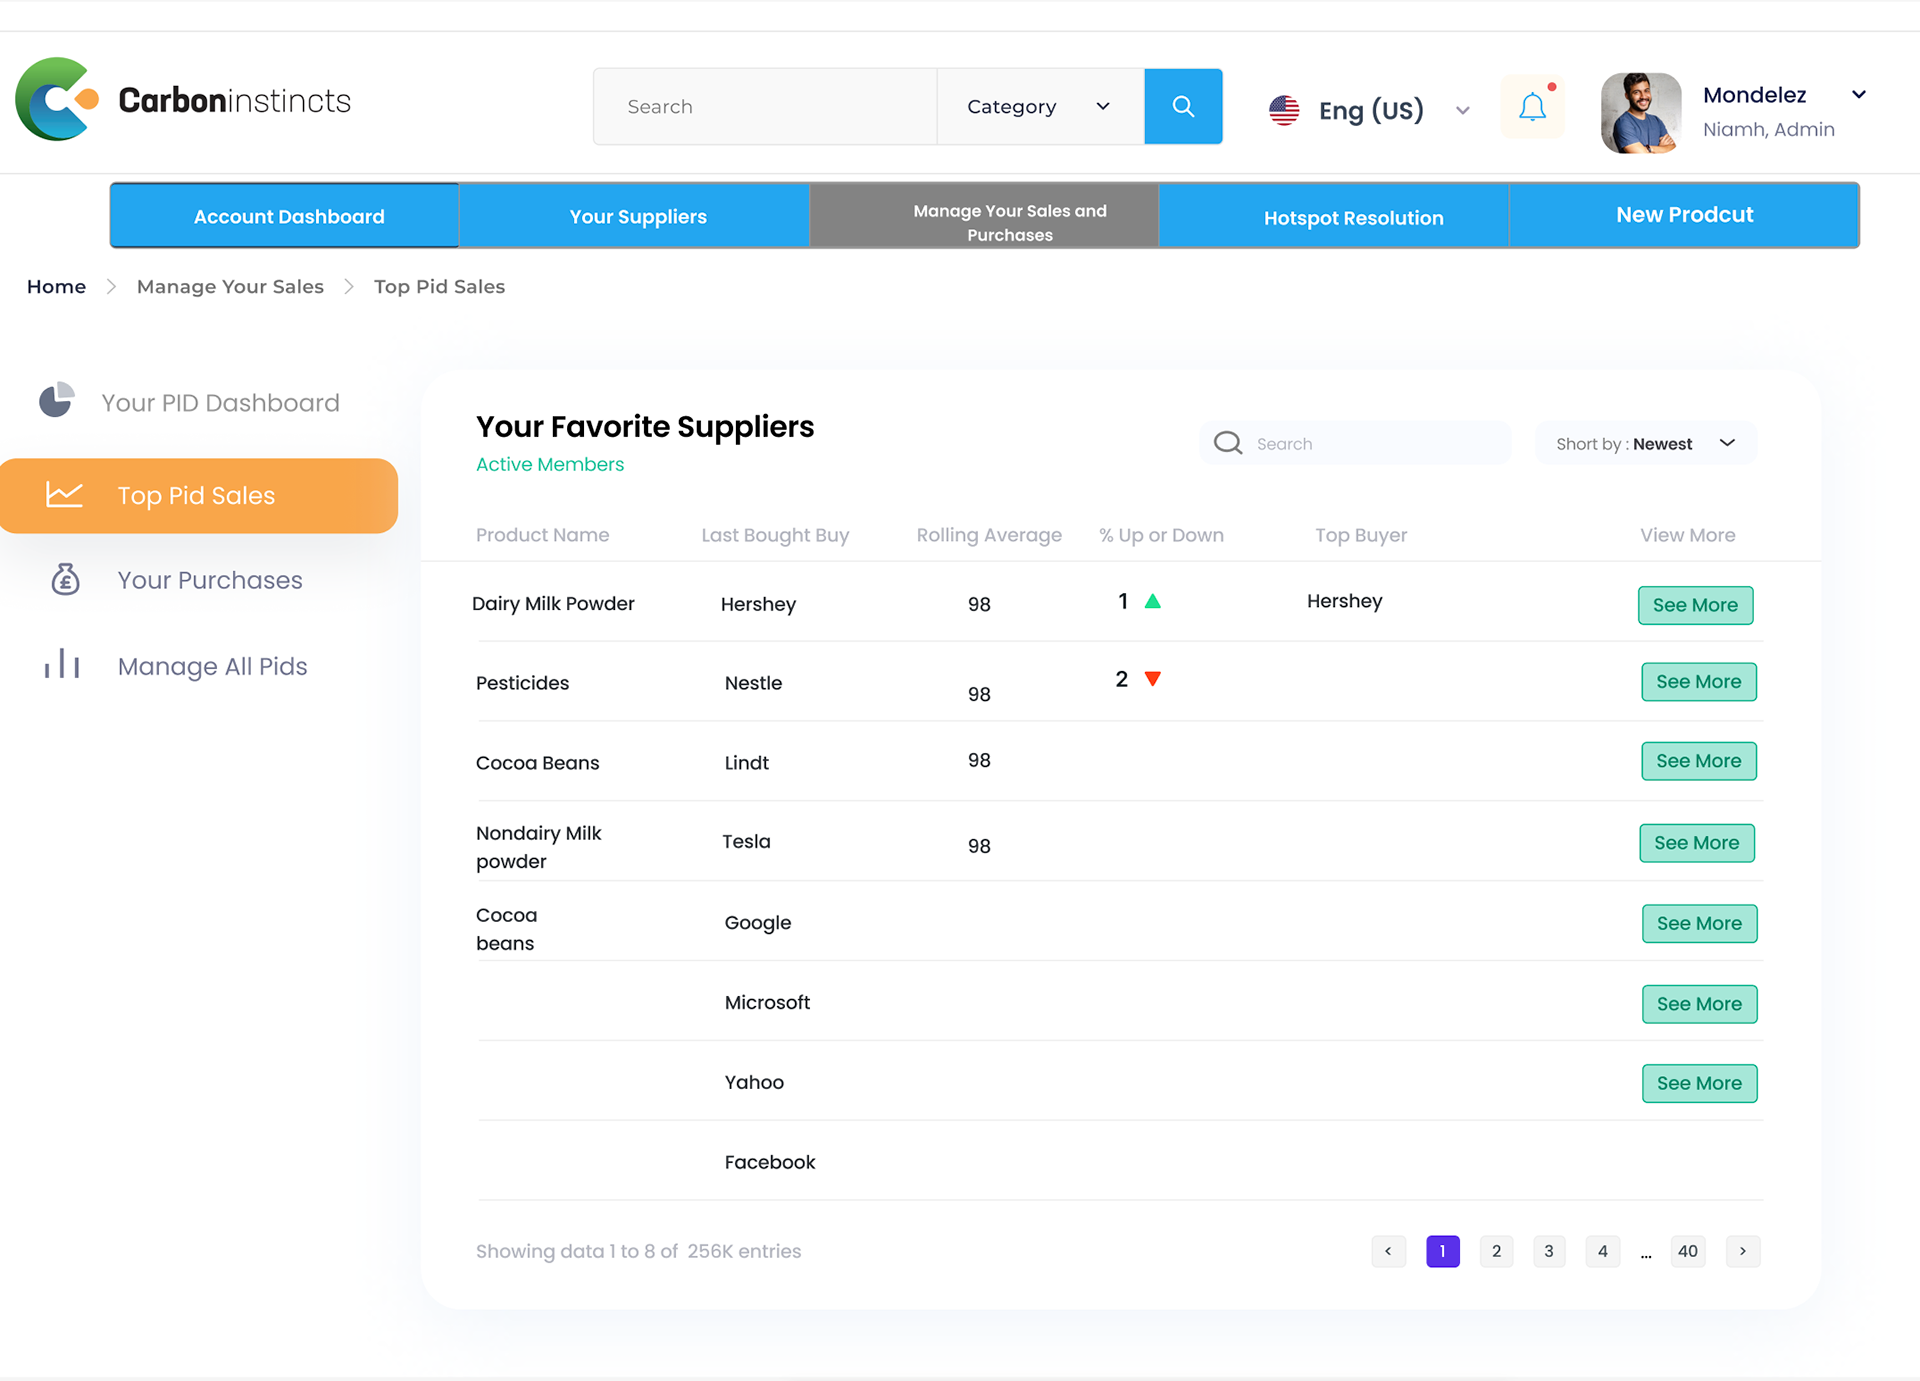Open the Category dropdown
This screenshot has height=1381, width=1920.
pyautogui.click(x=1040, y=106)
